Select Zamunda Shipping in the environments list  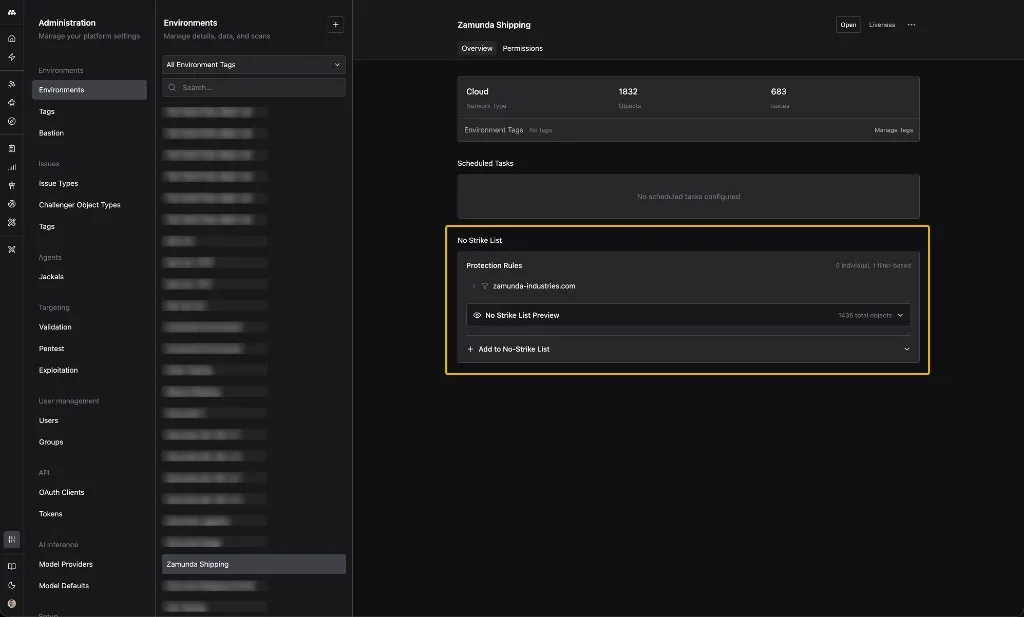pos(253,564)
